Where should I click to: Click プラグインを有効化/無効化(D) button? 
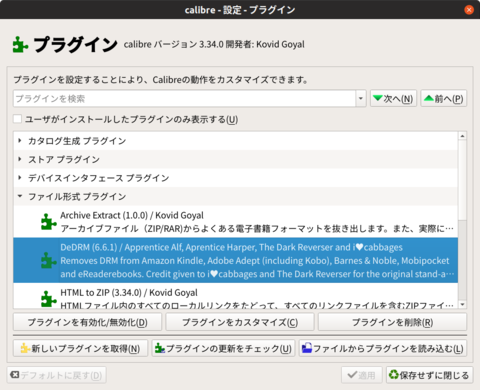pyautogui.click(x=87, y=322)
